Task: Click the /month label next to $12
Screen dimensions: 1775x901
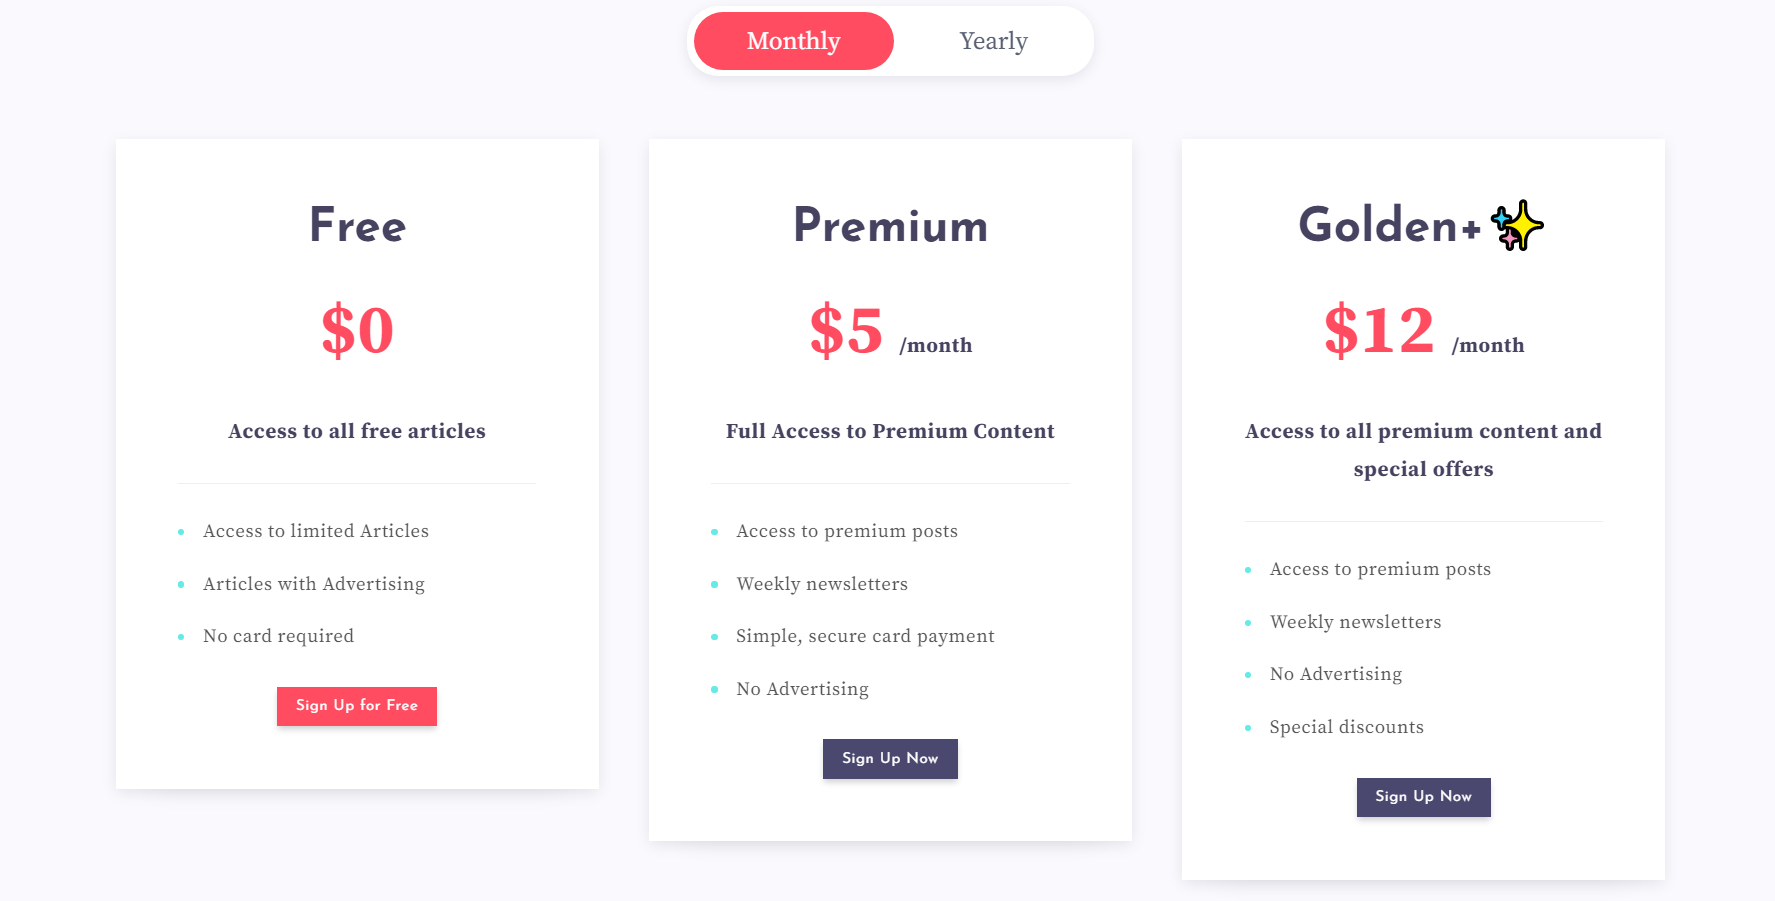Action: point(1488,345)
